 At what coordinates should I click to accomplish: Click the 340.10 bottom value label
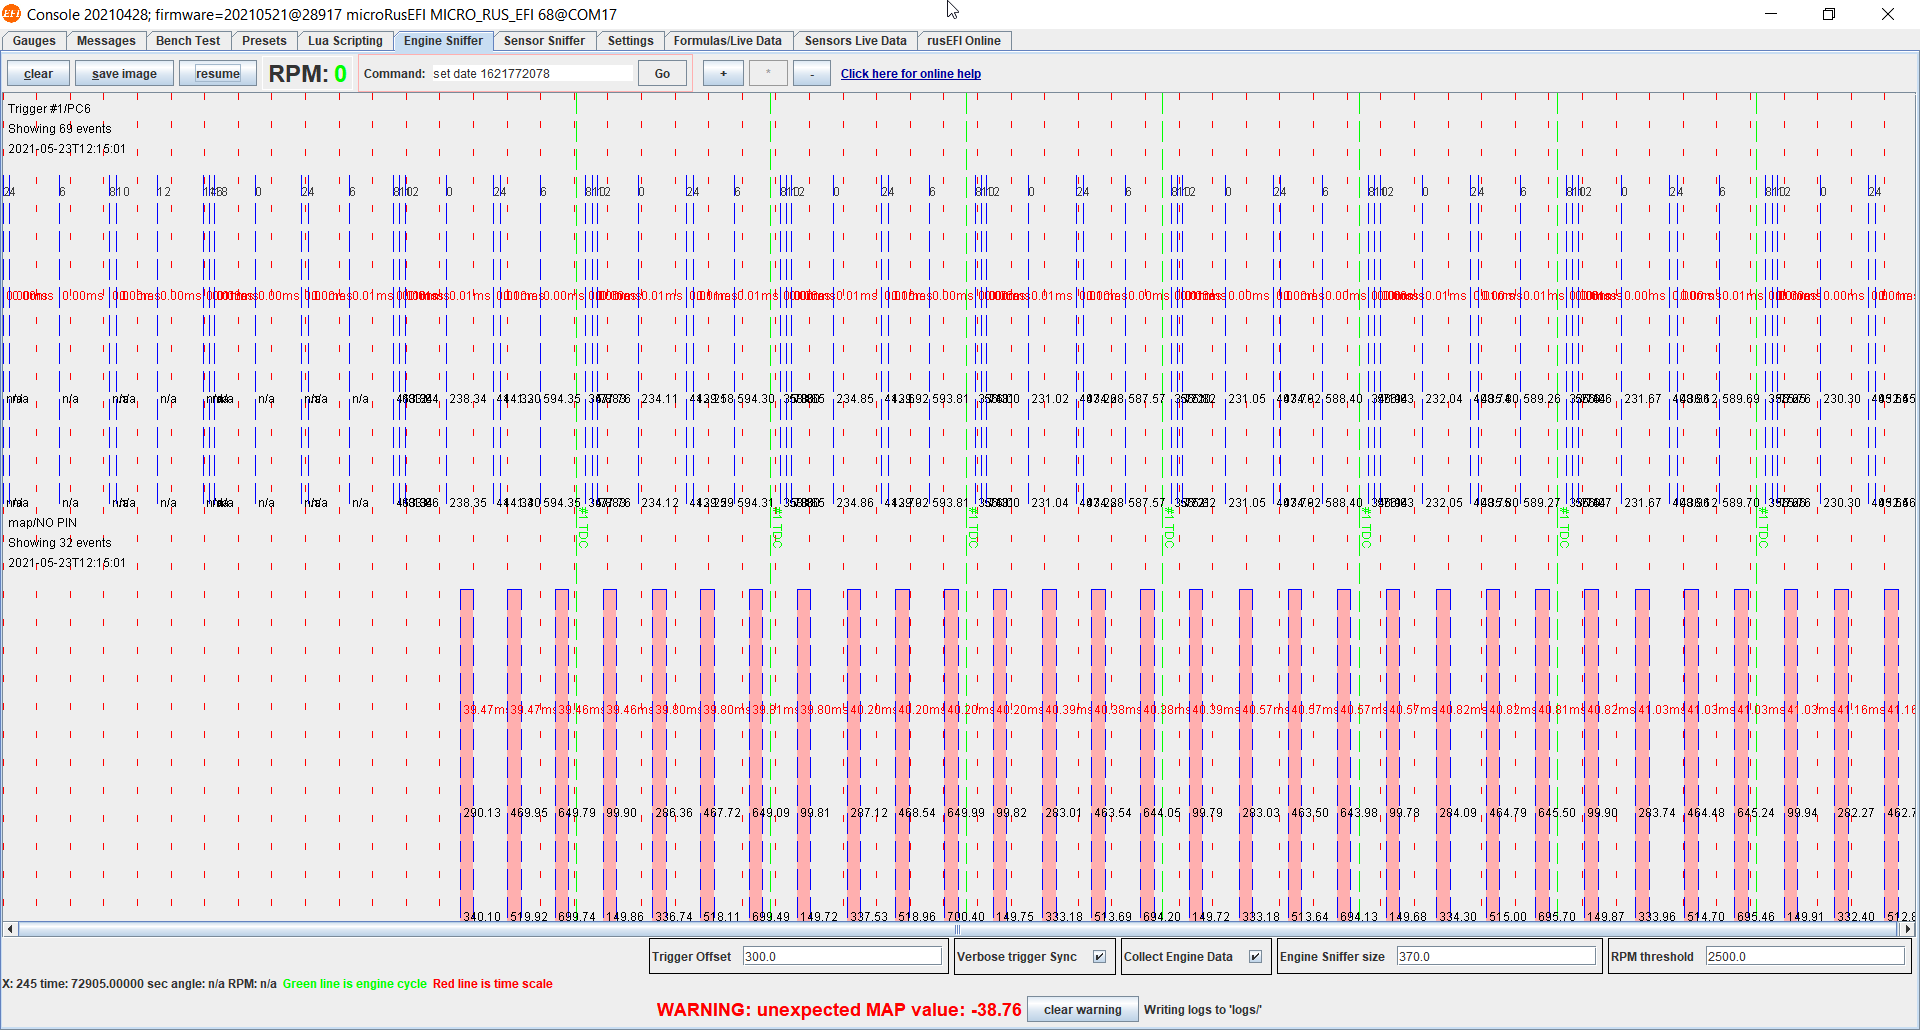(482, 916)
